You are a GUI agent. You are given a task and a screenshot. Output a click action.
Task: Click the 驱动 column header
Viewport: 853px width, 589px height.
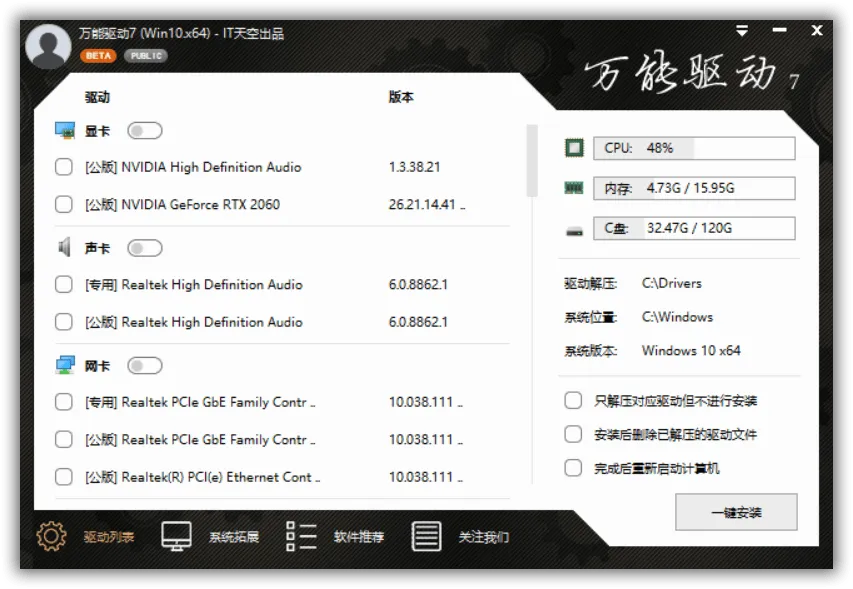pyautogui.click(x=97, y=97)
